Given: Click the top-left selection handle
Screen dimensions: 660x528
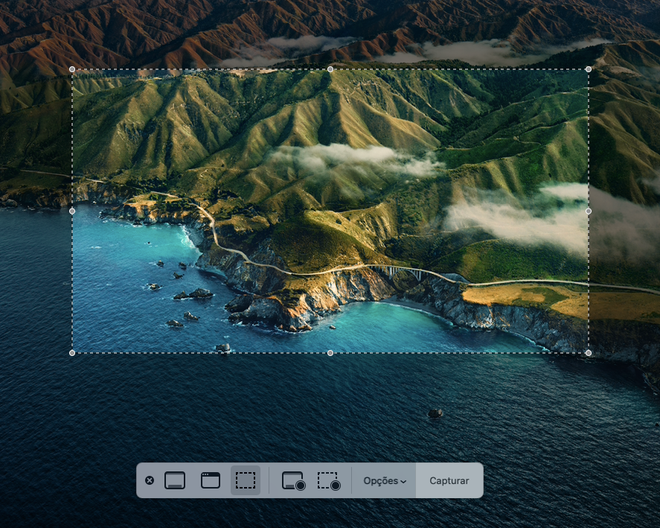Looking at the screenshot, I should (72, 69).
